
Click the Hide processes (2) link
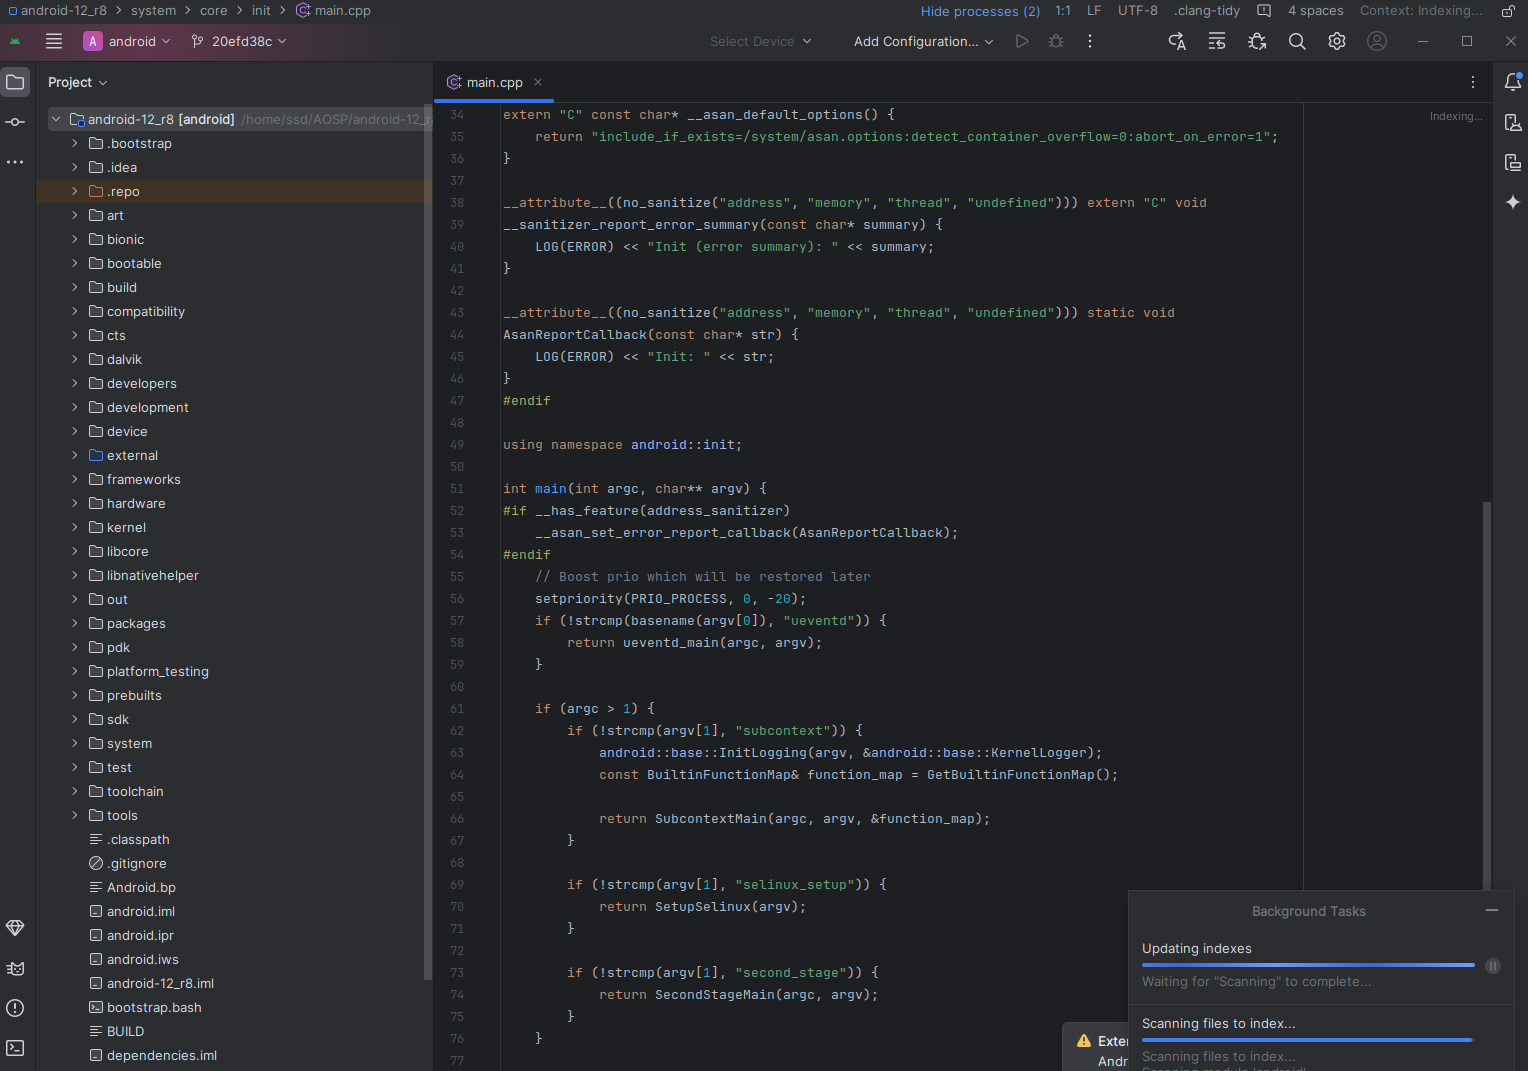click(979, 11)
